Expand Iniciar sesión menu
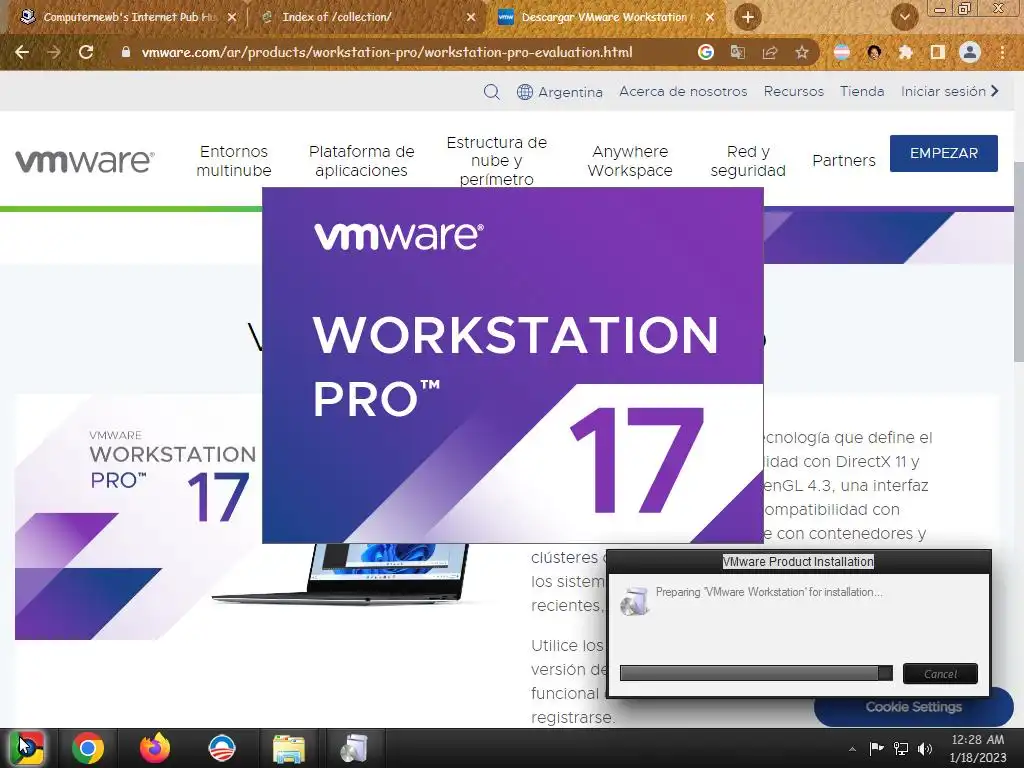Viewport: 1024px width, 768px height. (x=950, y=91)
